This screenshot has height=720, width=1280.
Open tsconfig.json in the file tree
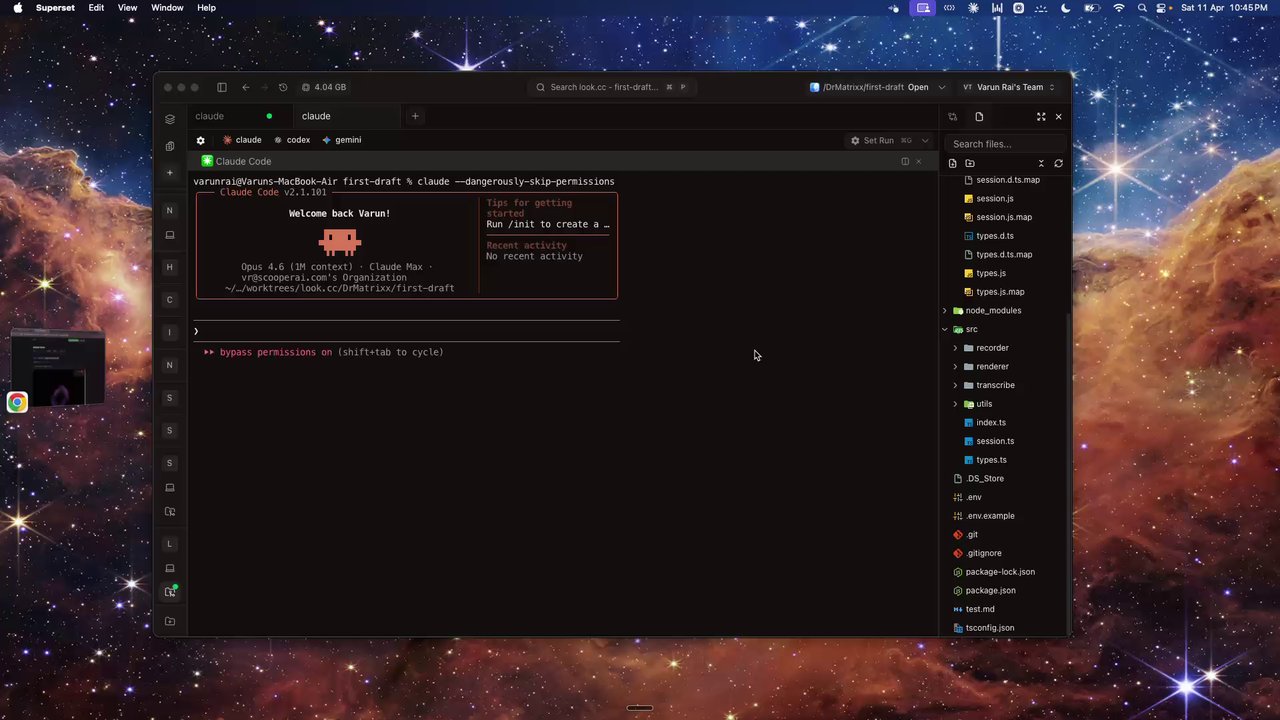(990, 628)
